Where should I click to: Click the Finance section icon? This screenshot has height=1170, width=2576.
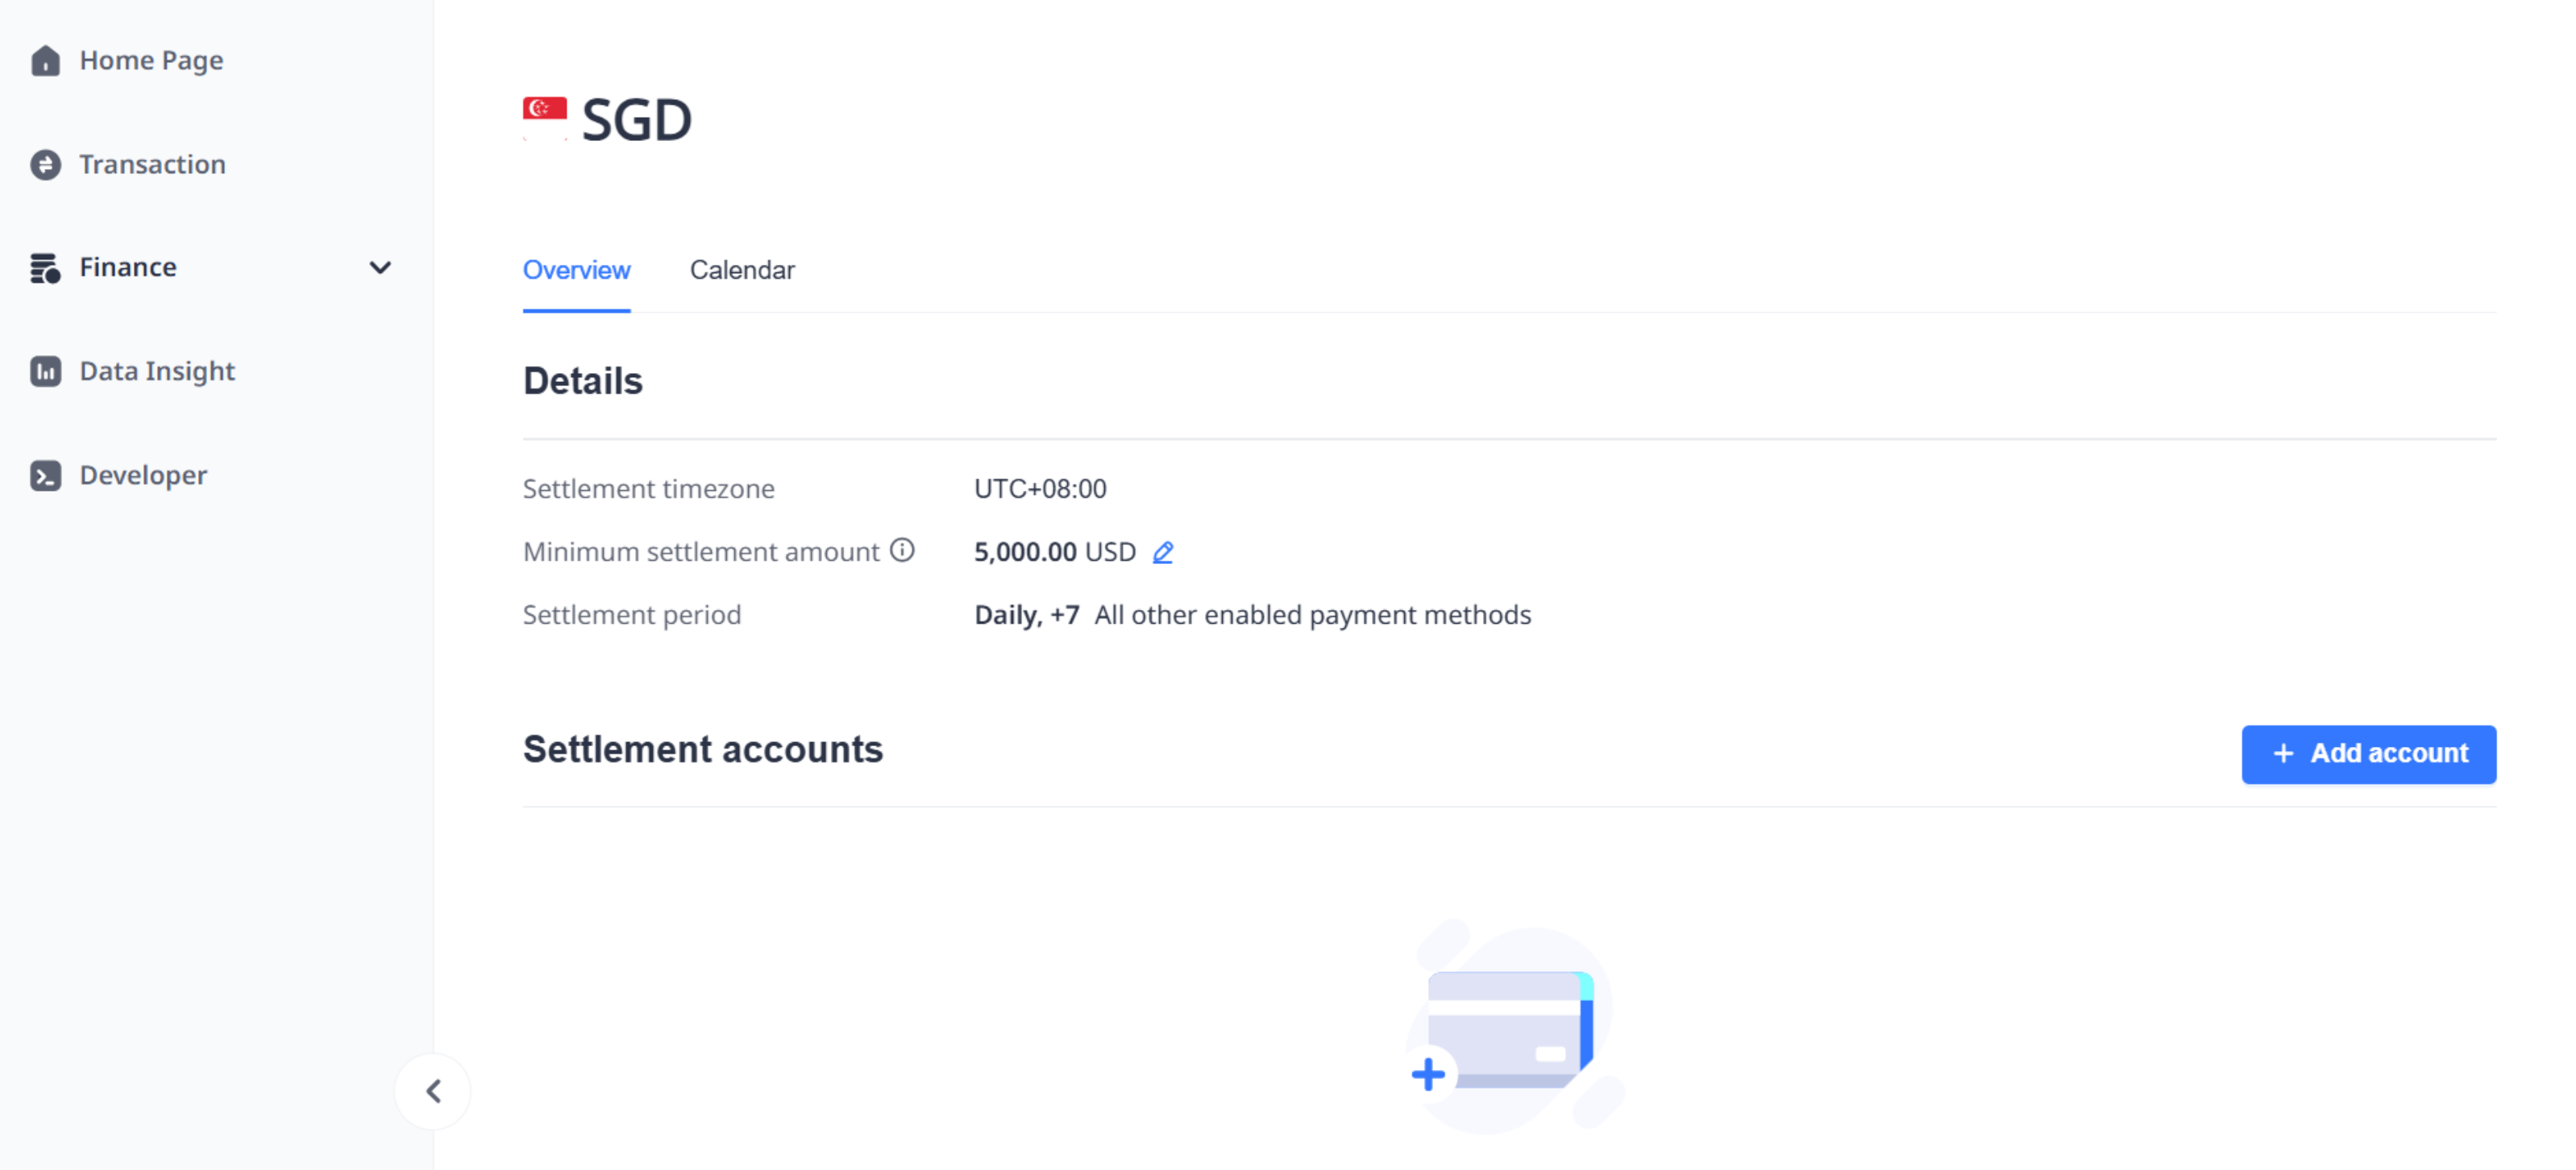tap(45, 267)
